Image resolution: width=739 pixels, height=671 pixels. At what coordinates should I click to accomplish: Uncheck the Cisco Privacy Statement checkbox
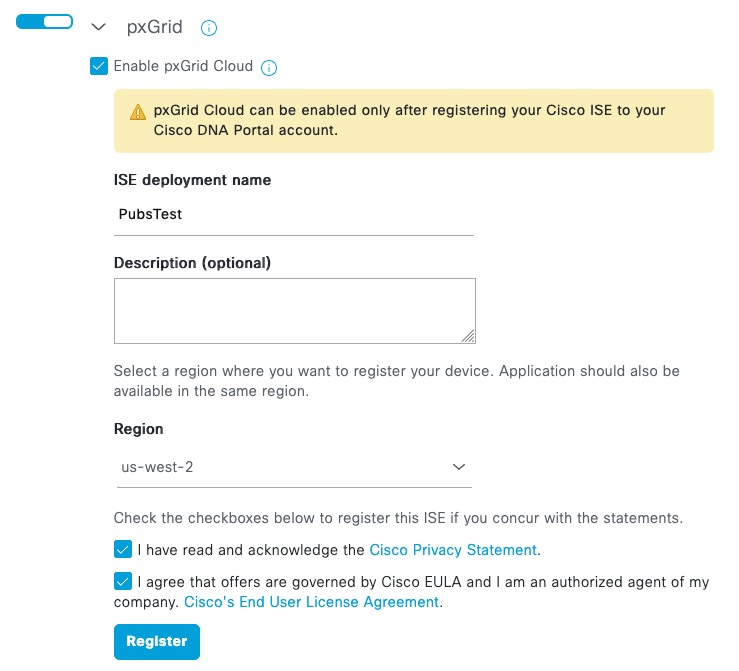point(123,549)
